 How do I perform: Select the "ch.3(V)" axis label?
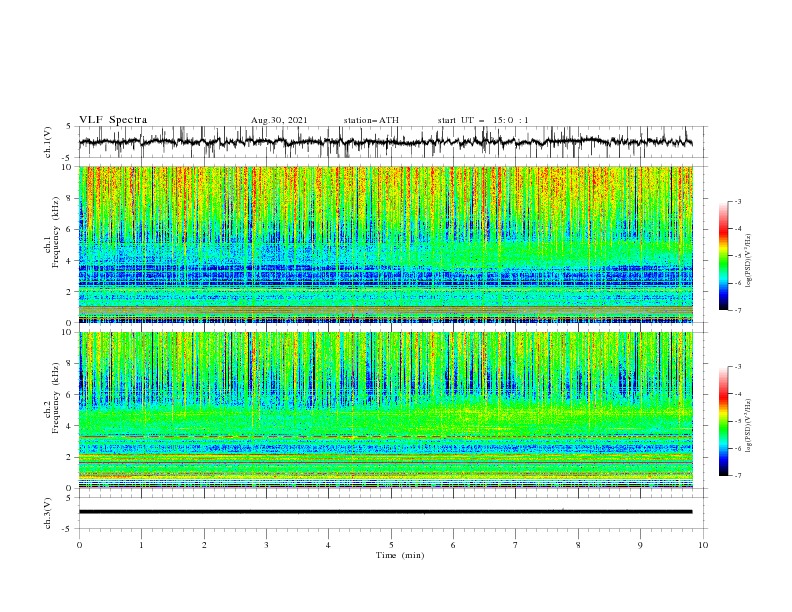point(48,513)
